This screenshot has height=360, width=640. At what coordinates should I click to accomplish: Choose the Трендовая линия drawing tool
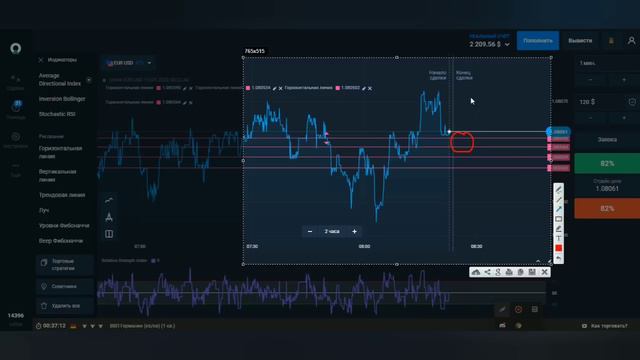click(62, 195)
